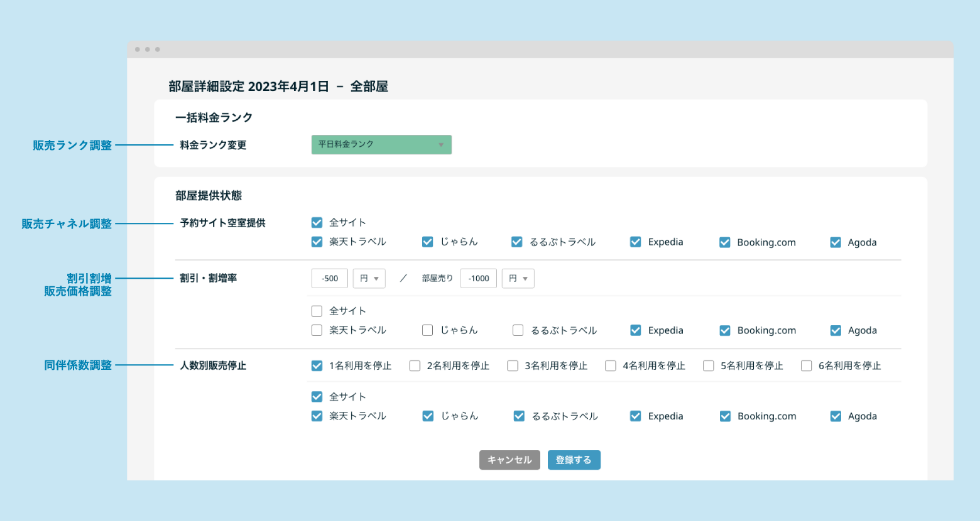Click the -500 discount amount field
The image size is (980, 521).
point(329,278)
